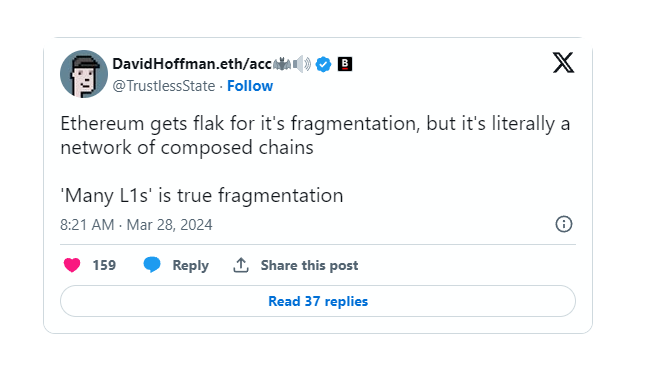
Task: Click the blue reply speech bubble icon
Action: [152, 265]
